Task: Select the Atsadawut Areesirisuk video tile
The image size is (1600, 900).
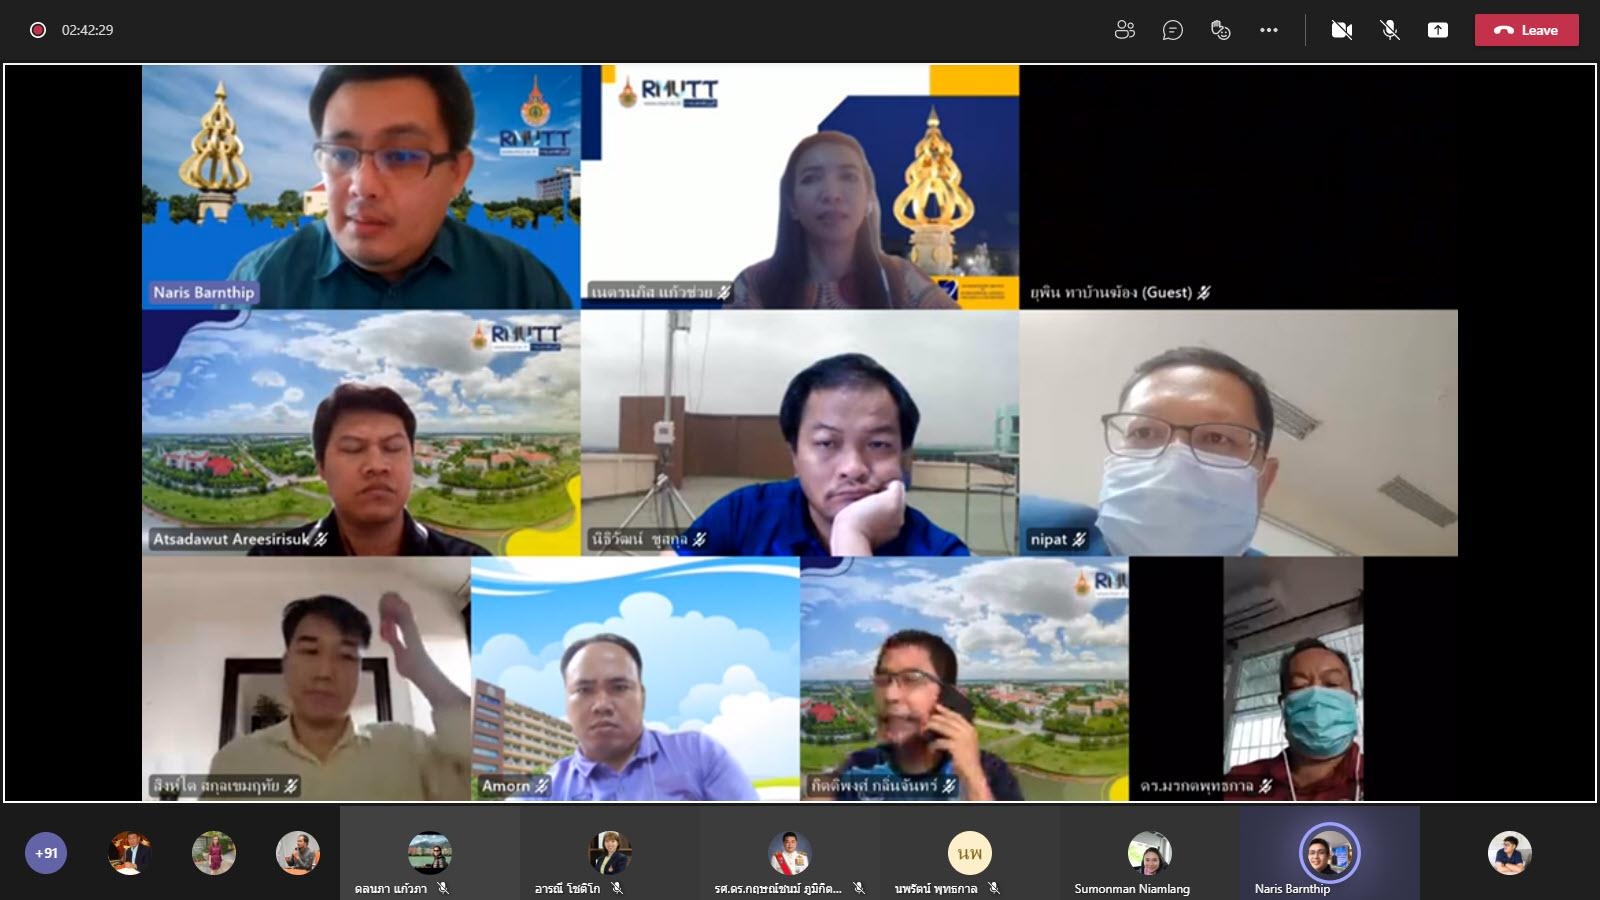Action: 360,432
